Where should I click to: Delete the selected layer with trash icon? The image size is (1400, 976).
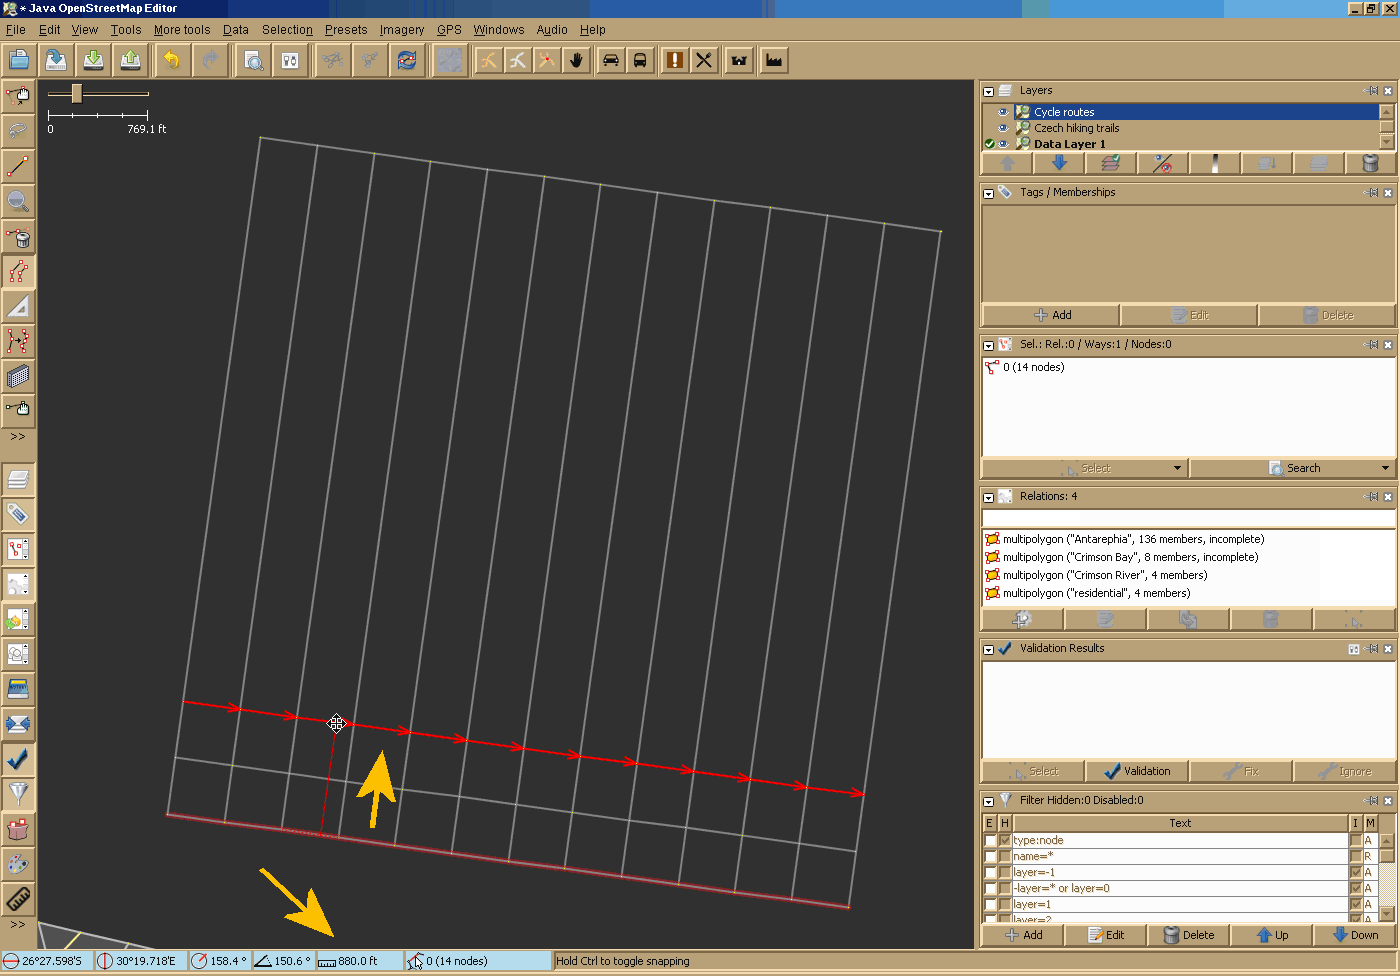(x=1371, y=164)
